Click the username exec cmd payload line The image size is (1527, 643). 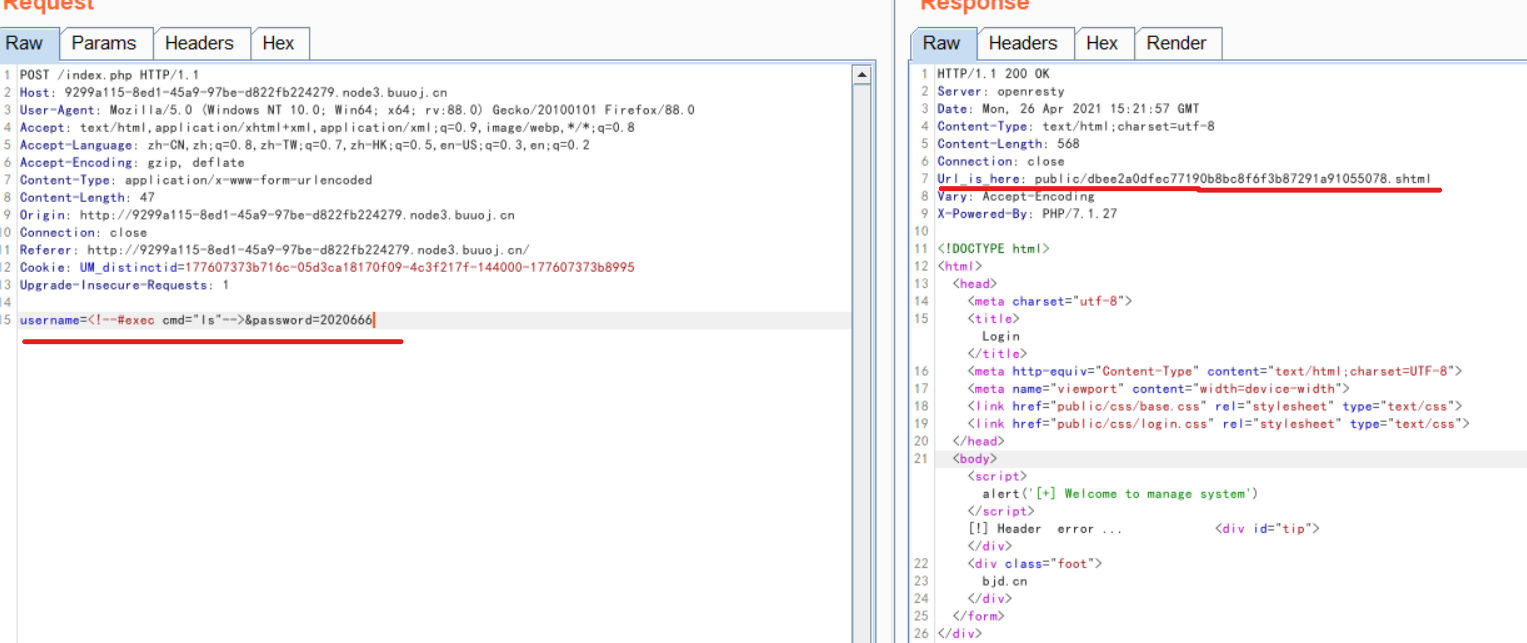tap(197, 320)
